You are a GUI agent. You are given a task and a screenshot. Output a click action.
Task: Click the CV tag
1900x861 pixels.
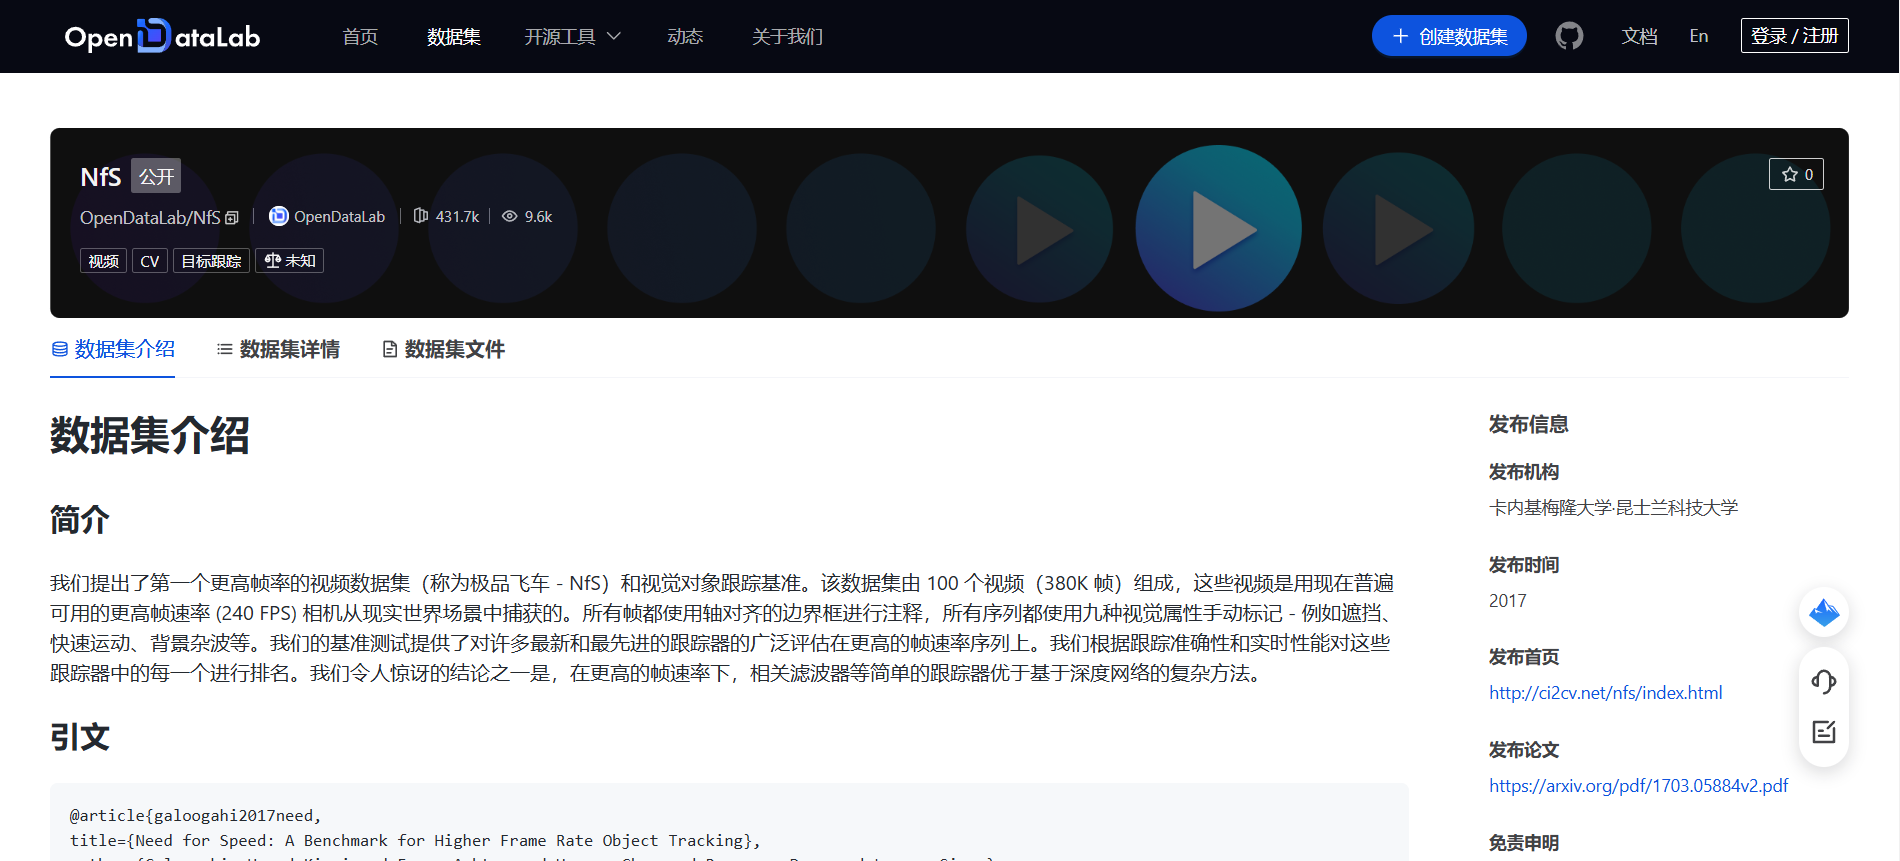coord(150,261)
